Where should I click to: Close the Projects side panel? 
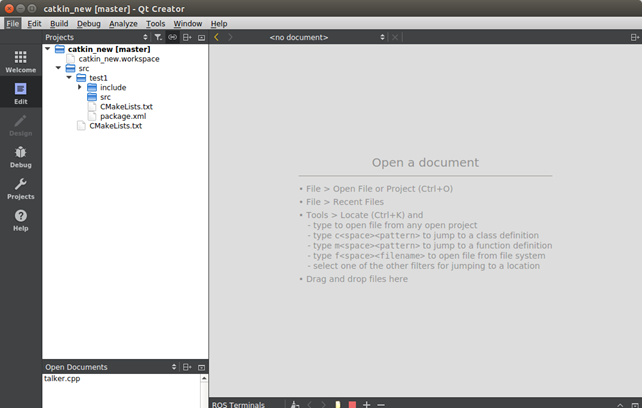tap(201, 37)
